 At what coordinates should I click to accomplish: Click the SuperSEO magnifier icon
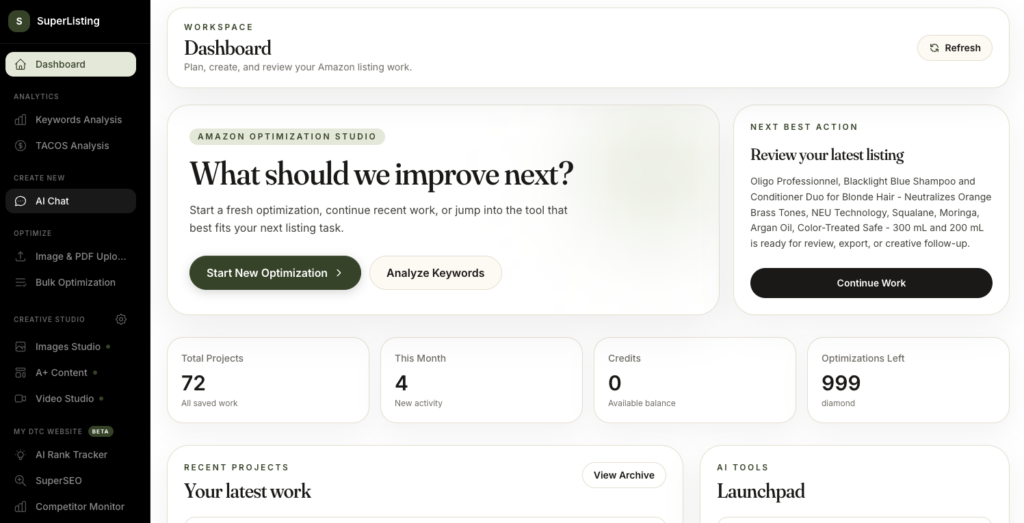[21, 481]
